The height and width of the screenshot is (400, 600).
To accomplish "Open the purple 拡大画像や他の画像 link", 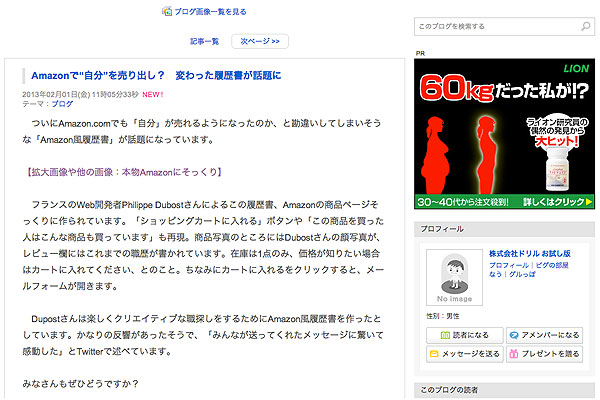I will 123,172.
